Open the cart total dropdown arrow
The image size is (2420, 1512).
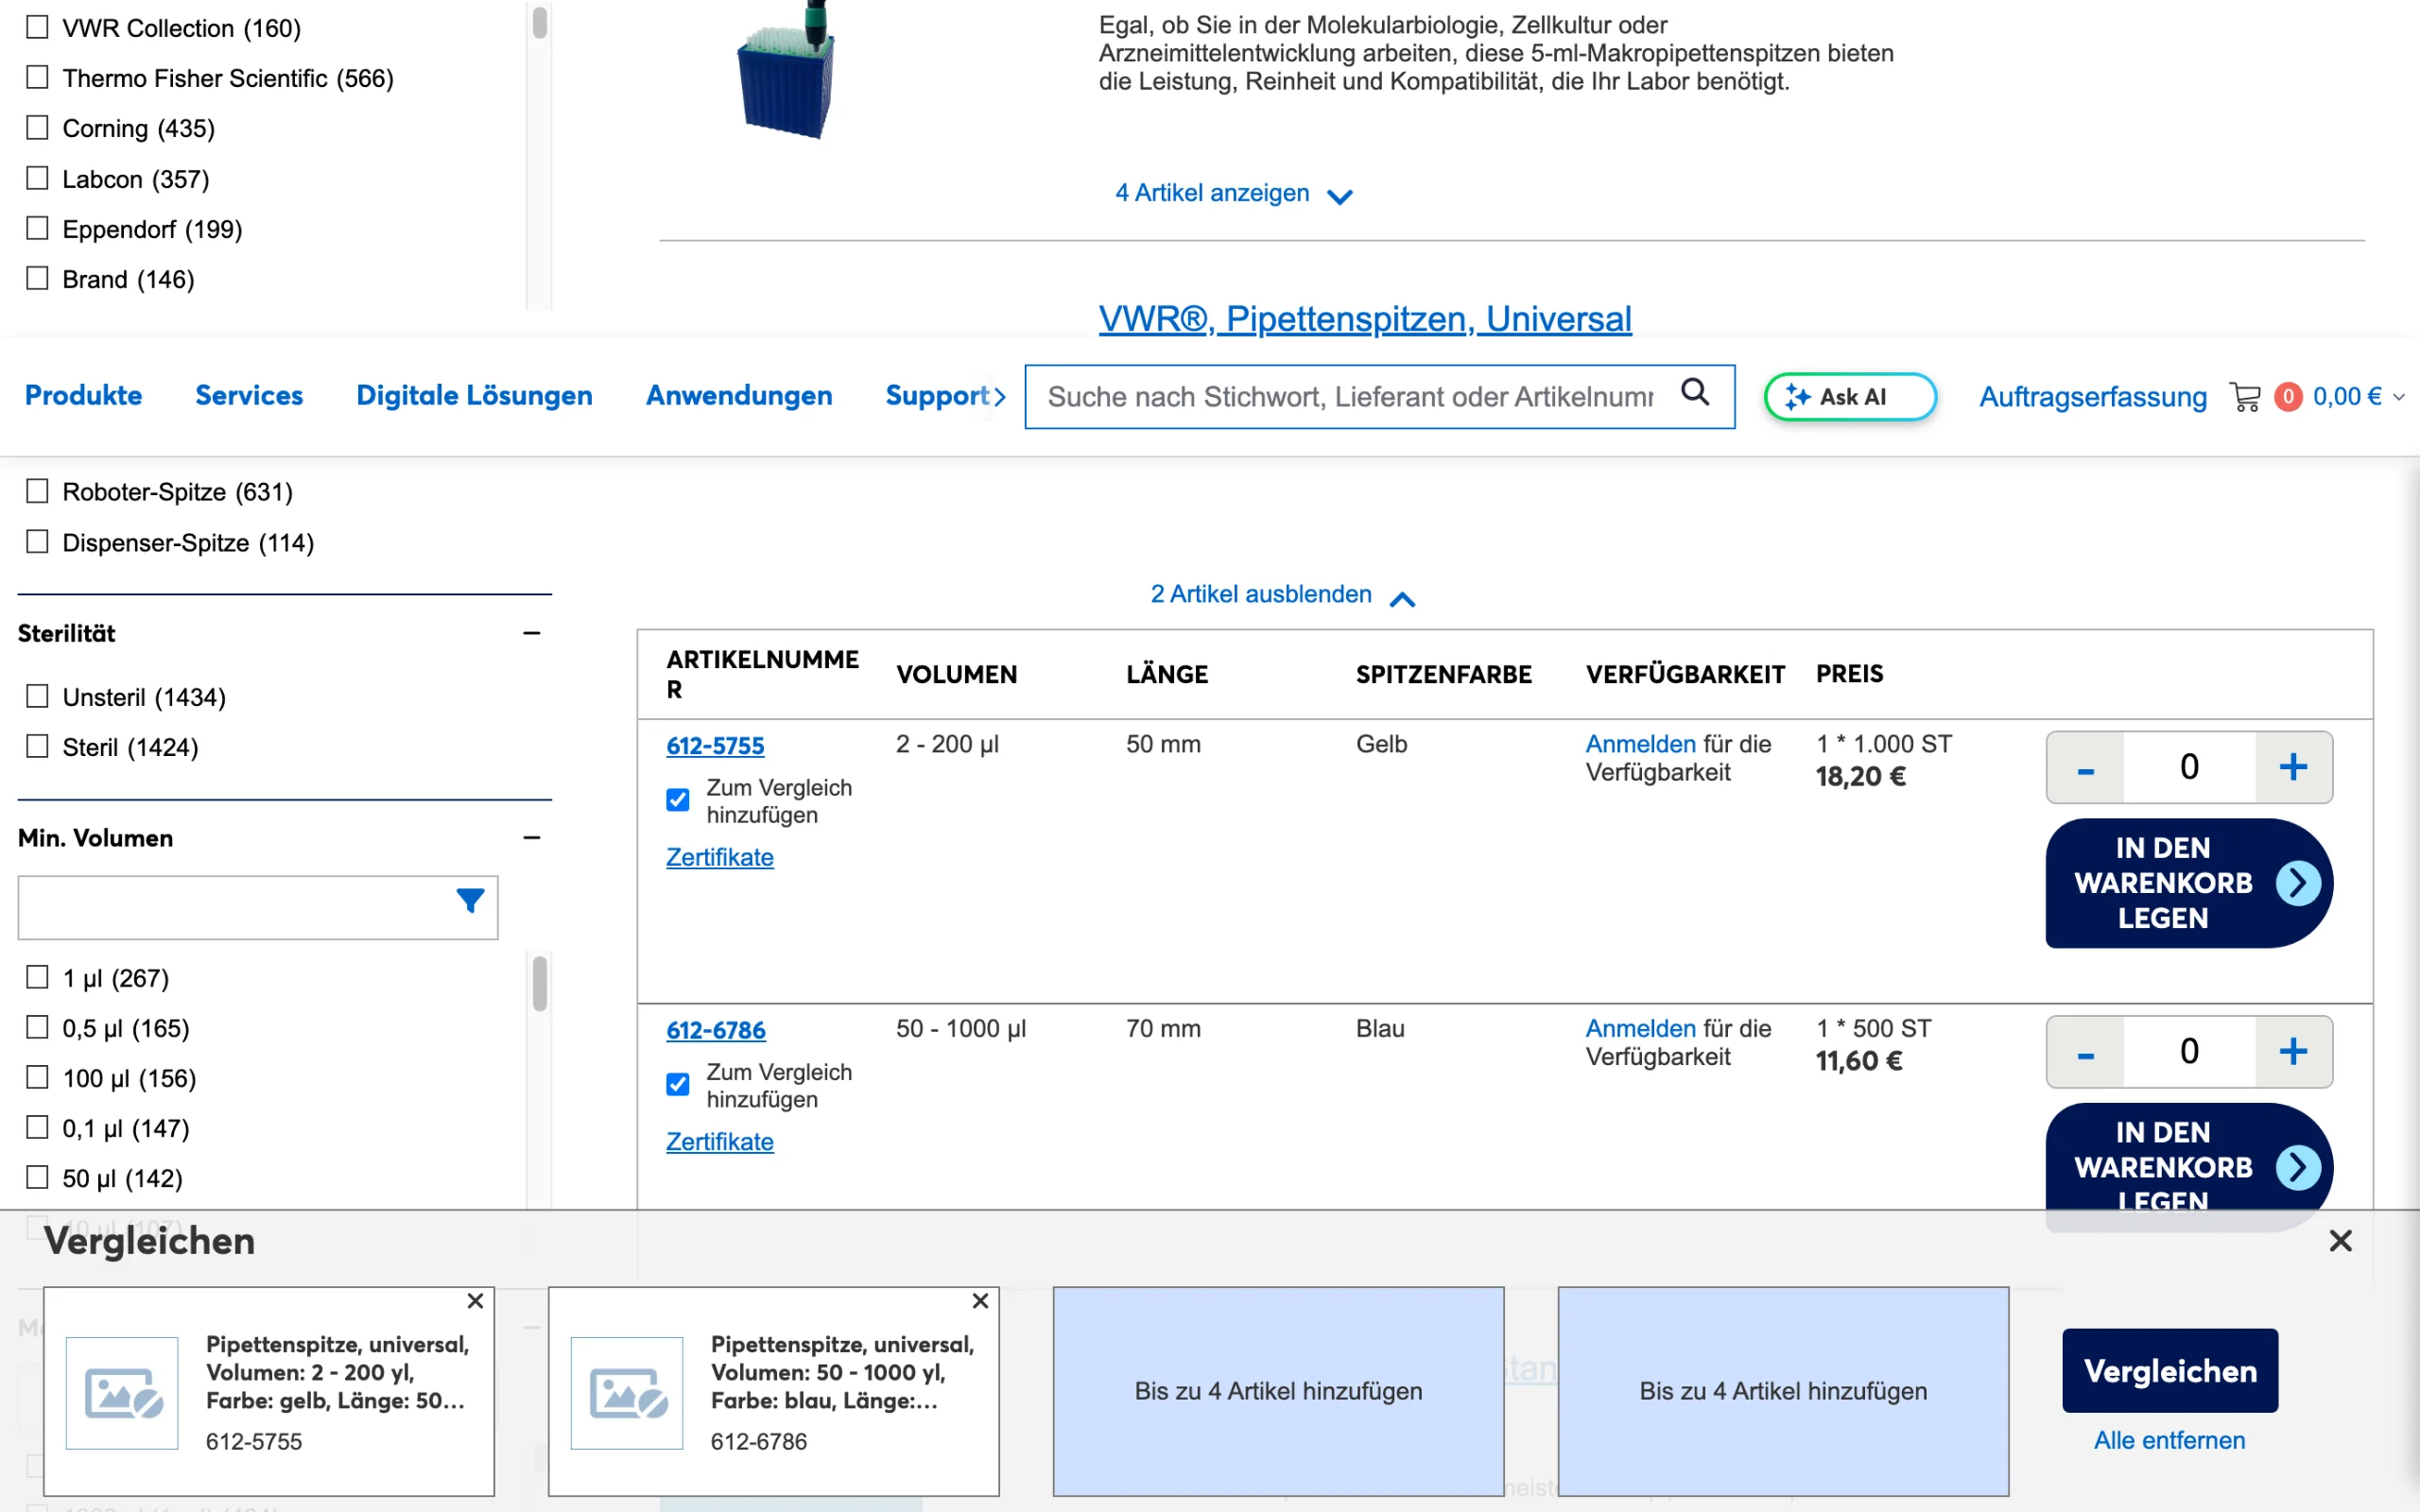point(2398,398)
